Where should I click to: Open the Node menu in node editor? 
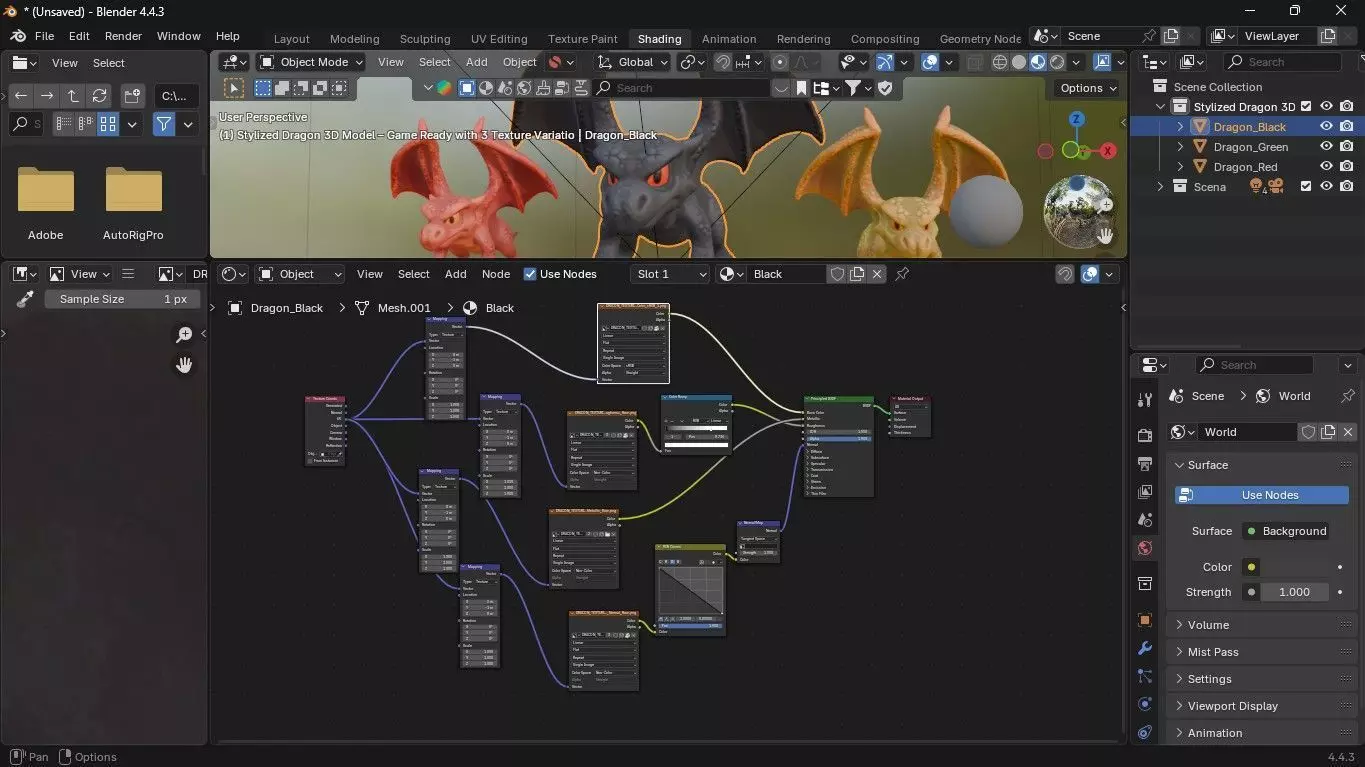tap(495, 274)
